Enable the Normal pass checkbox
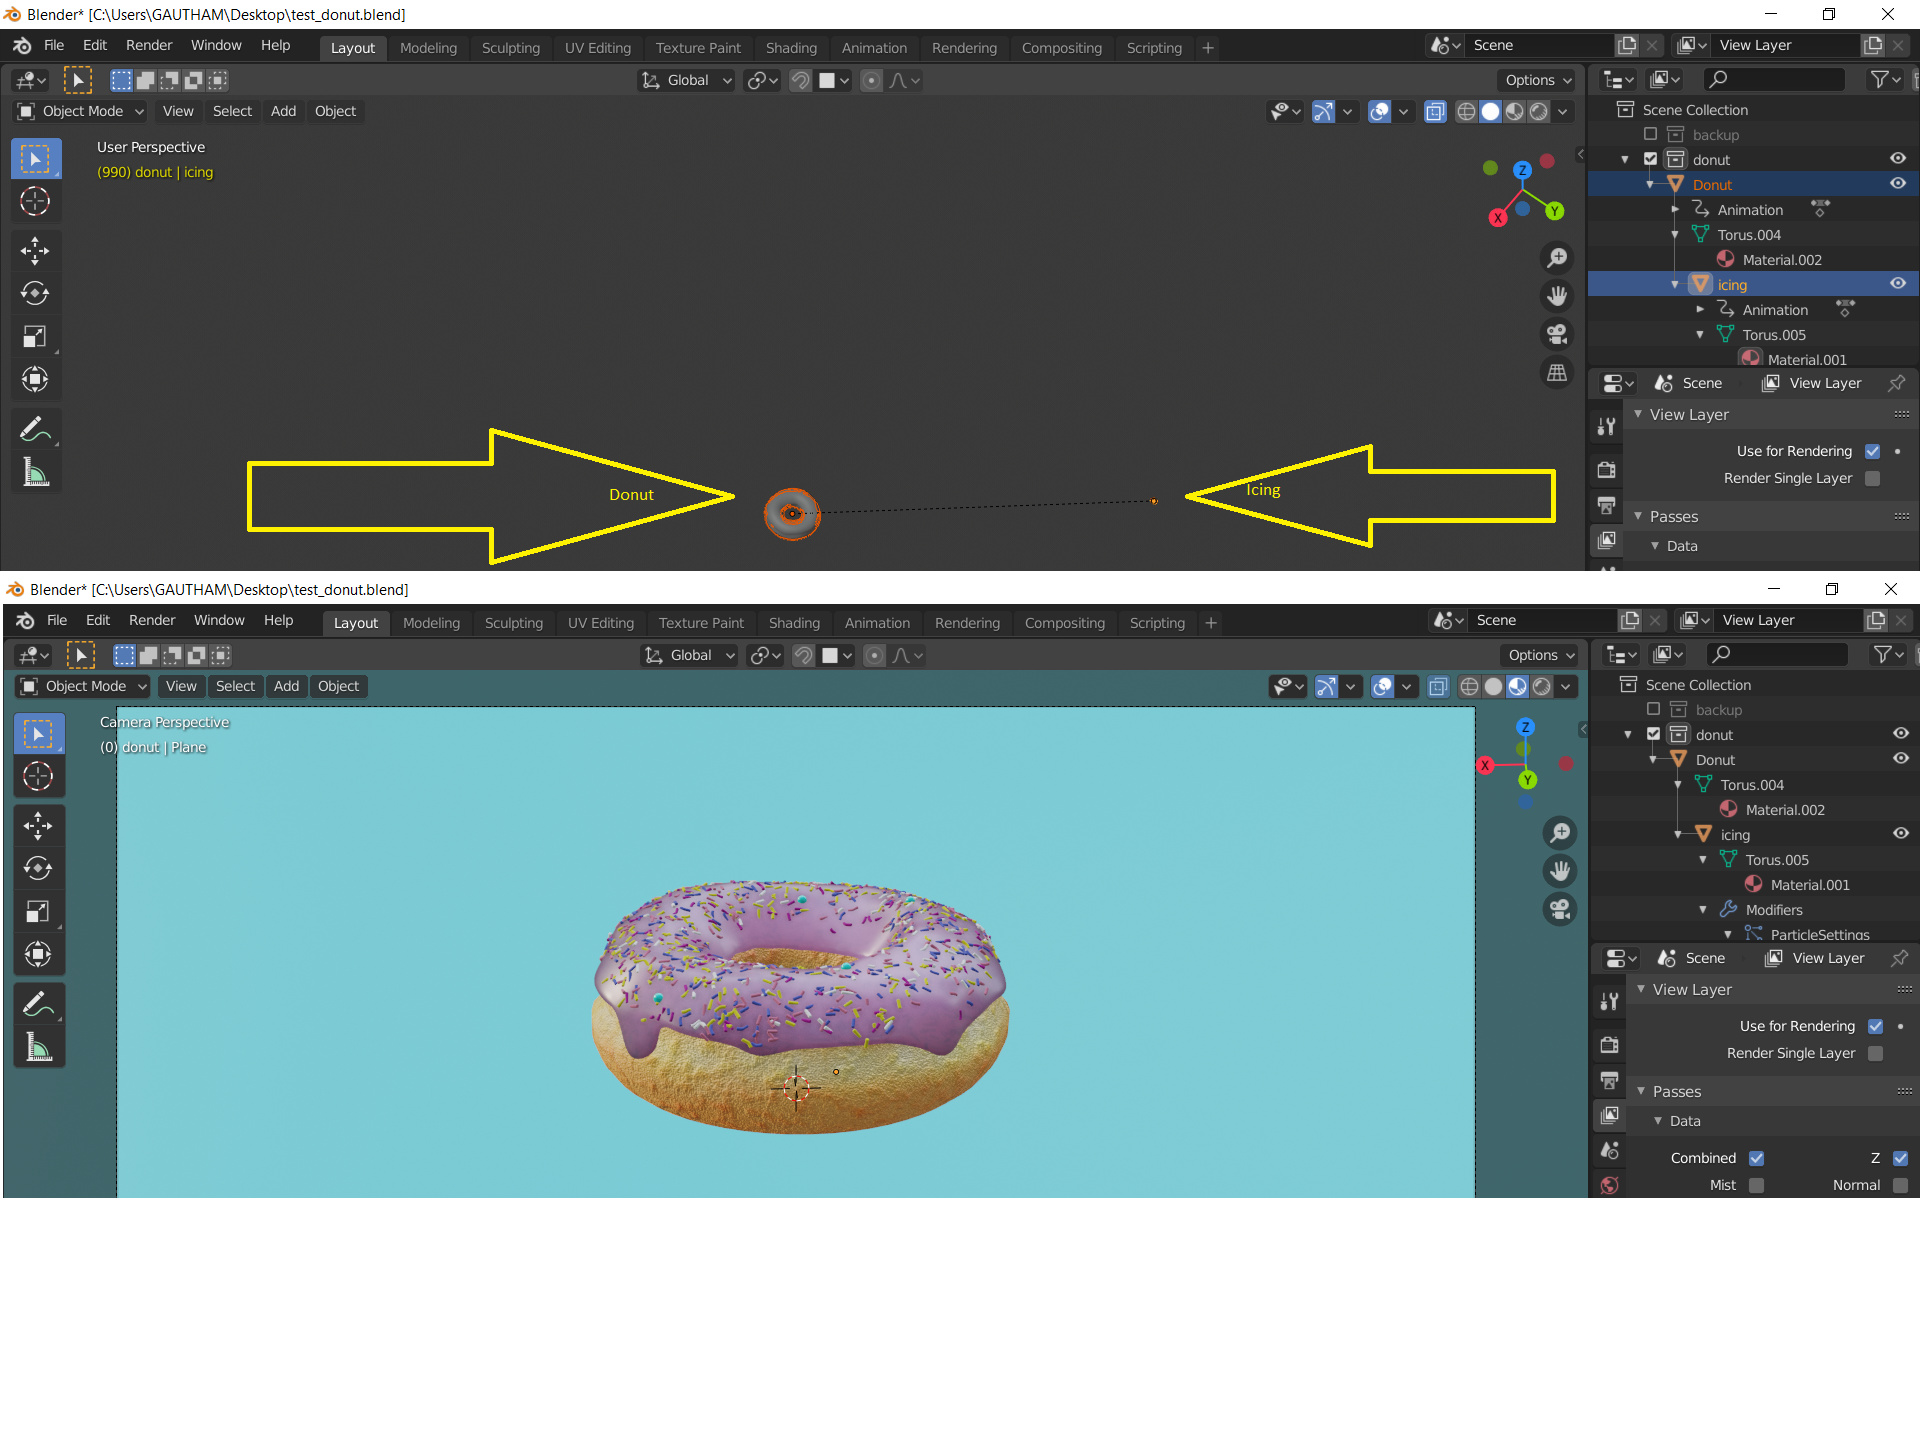 click(1900, 1185)
